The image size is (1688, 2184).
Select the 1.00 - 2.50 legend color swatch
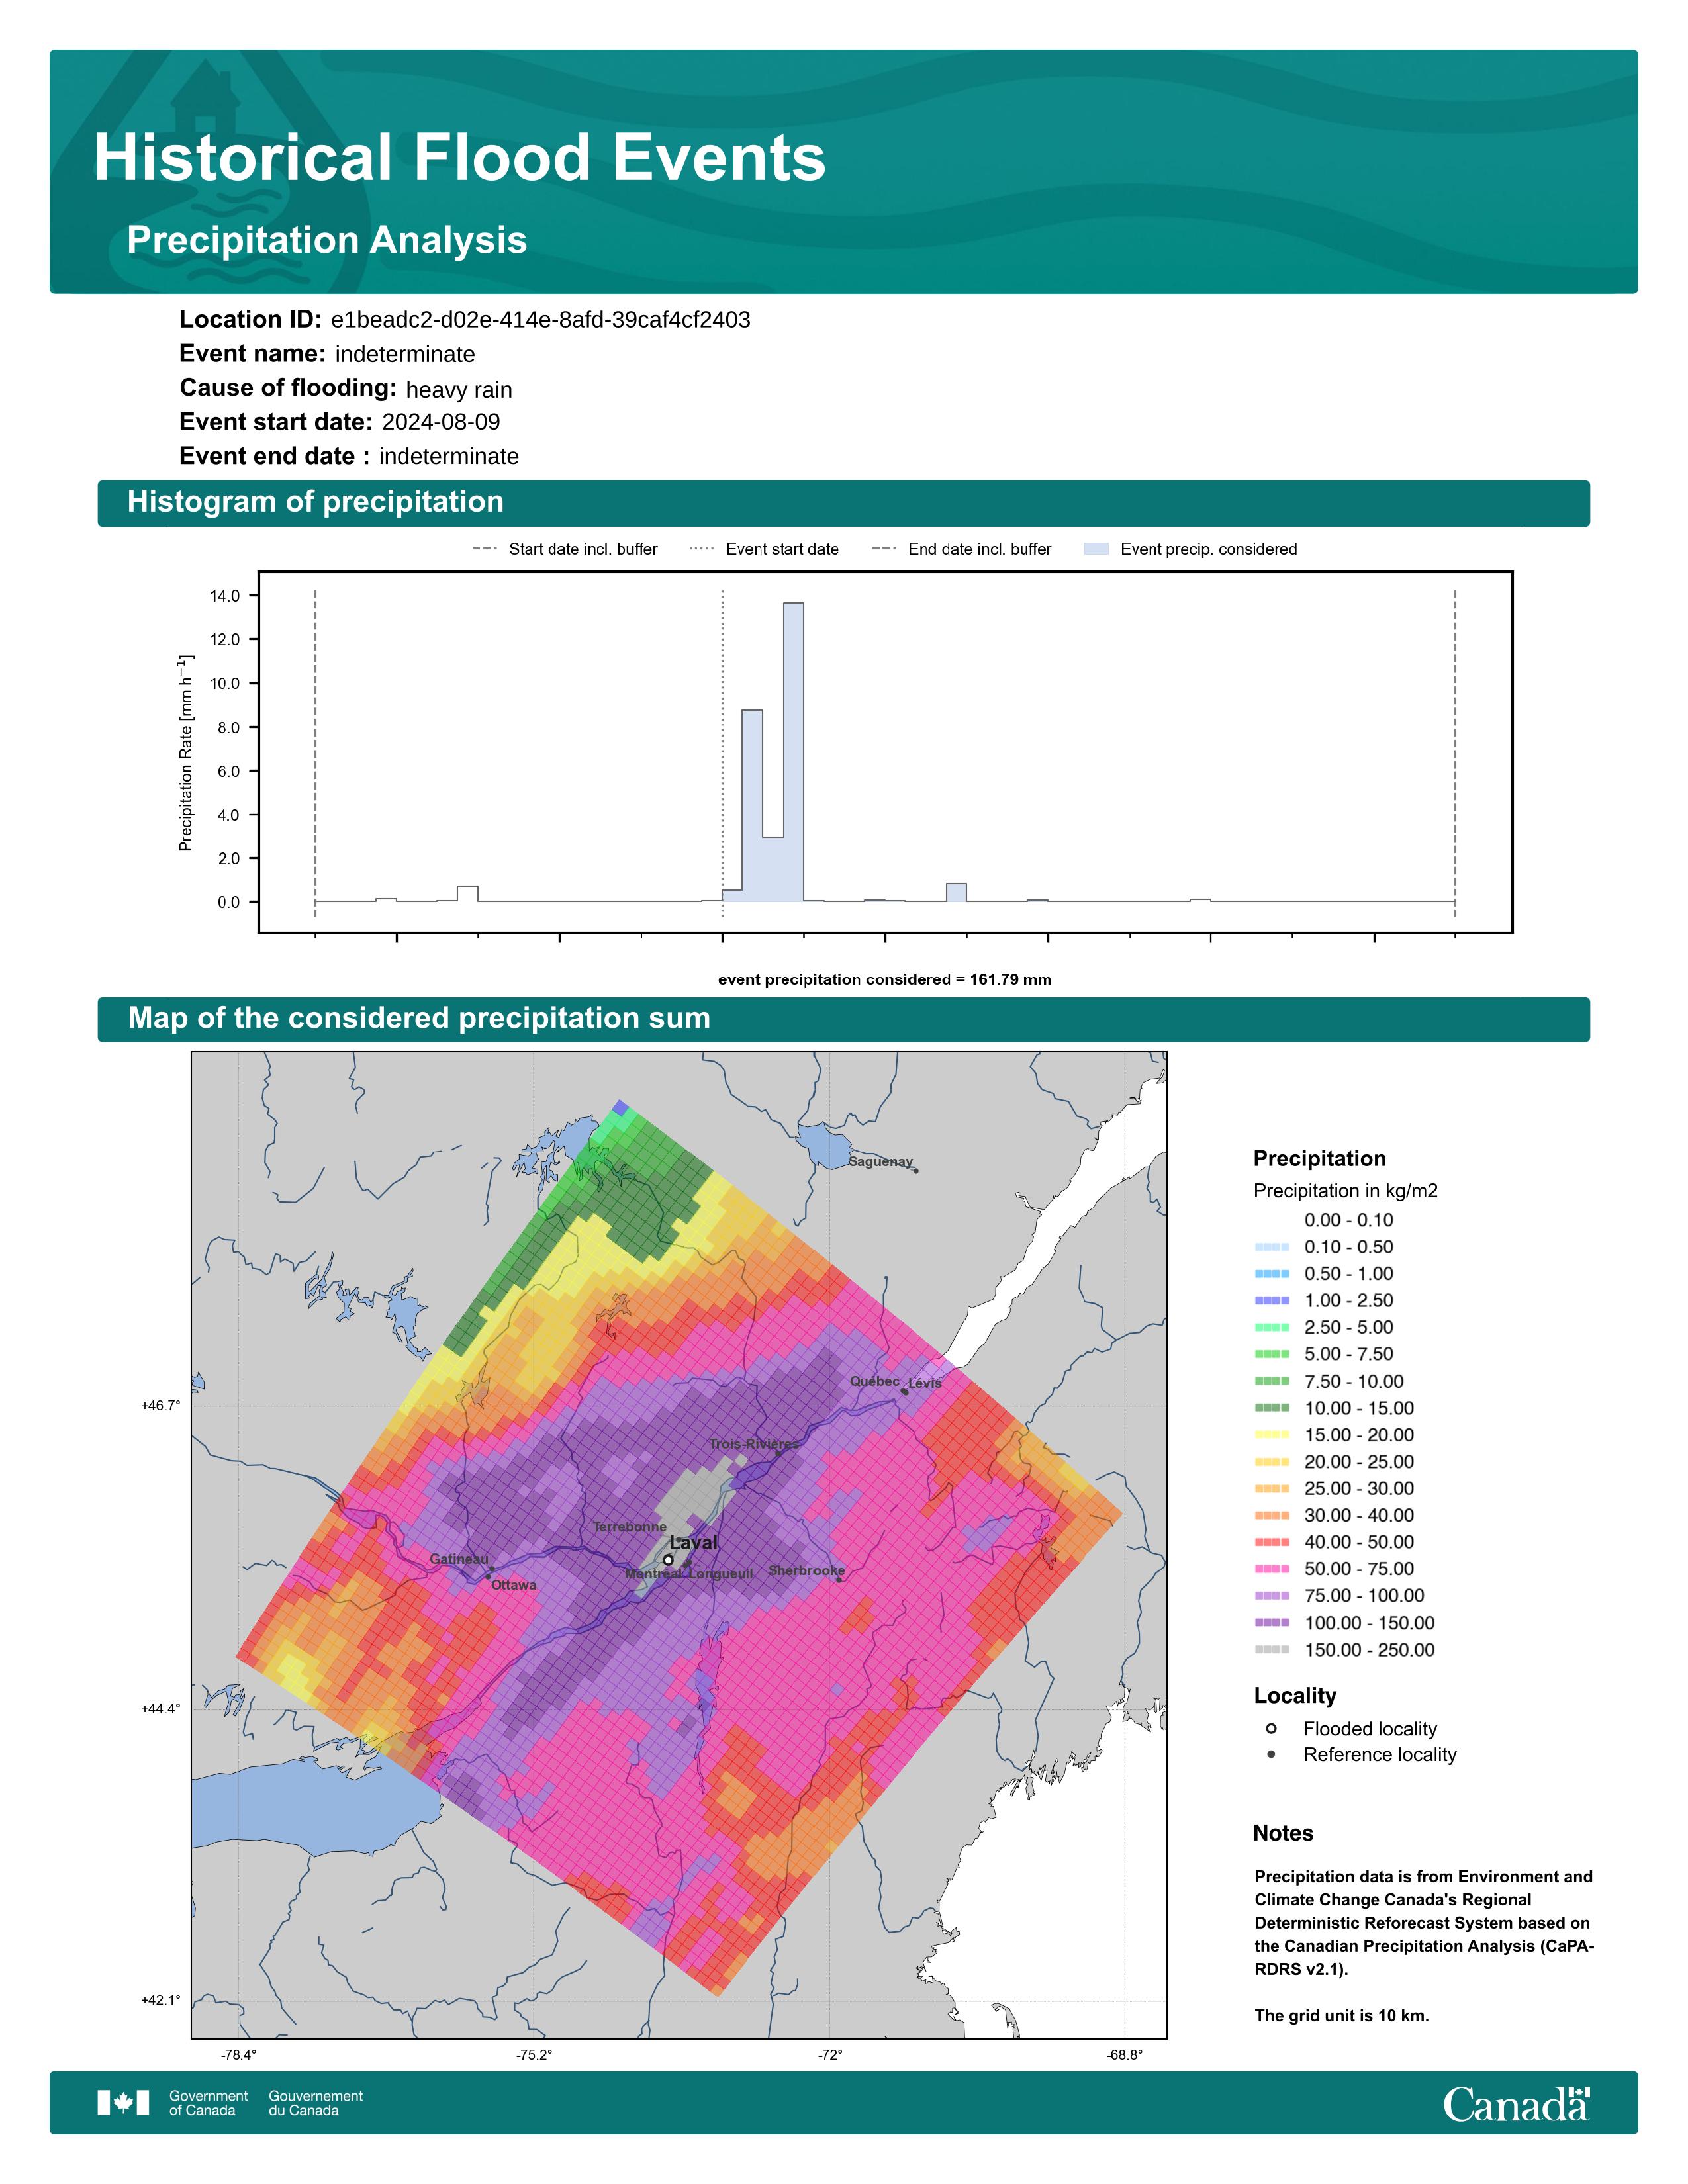point(1272,1301)
